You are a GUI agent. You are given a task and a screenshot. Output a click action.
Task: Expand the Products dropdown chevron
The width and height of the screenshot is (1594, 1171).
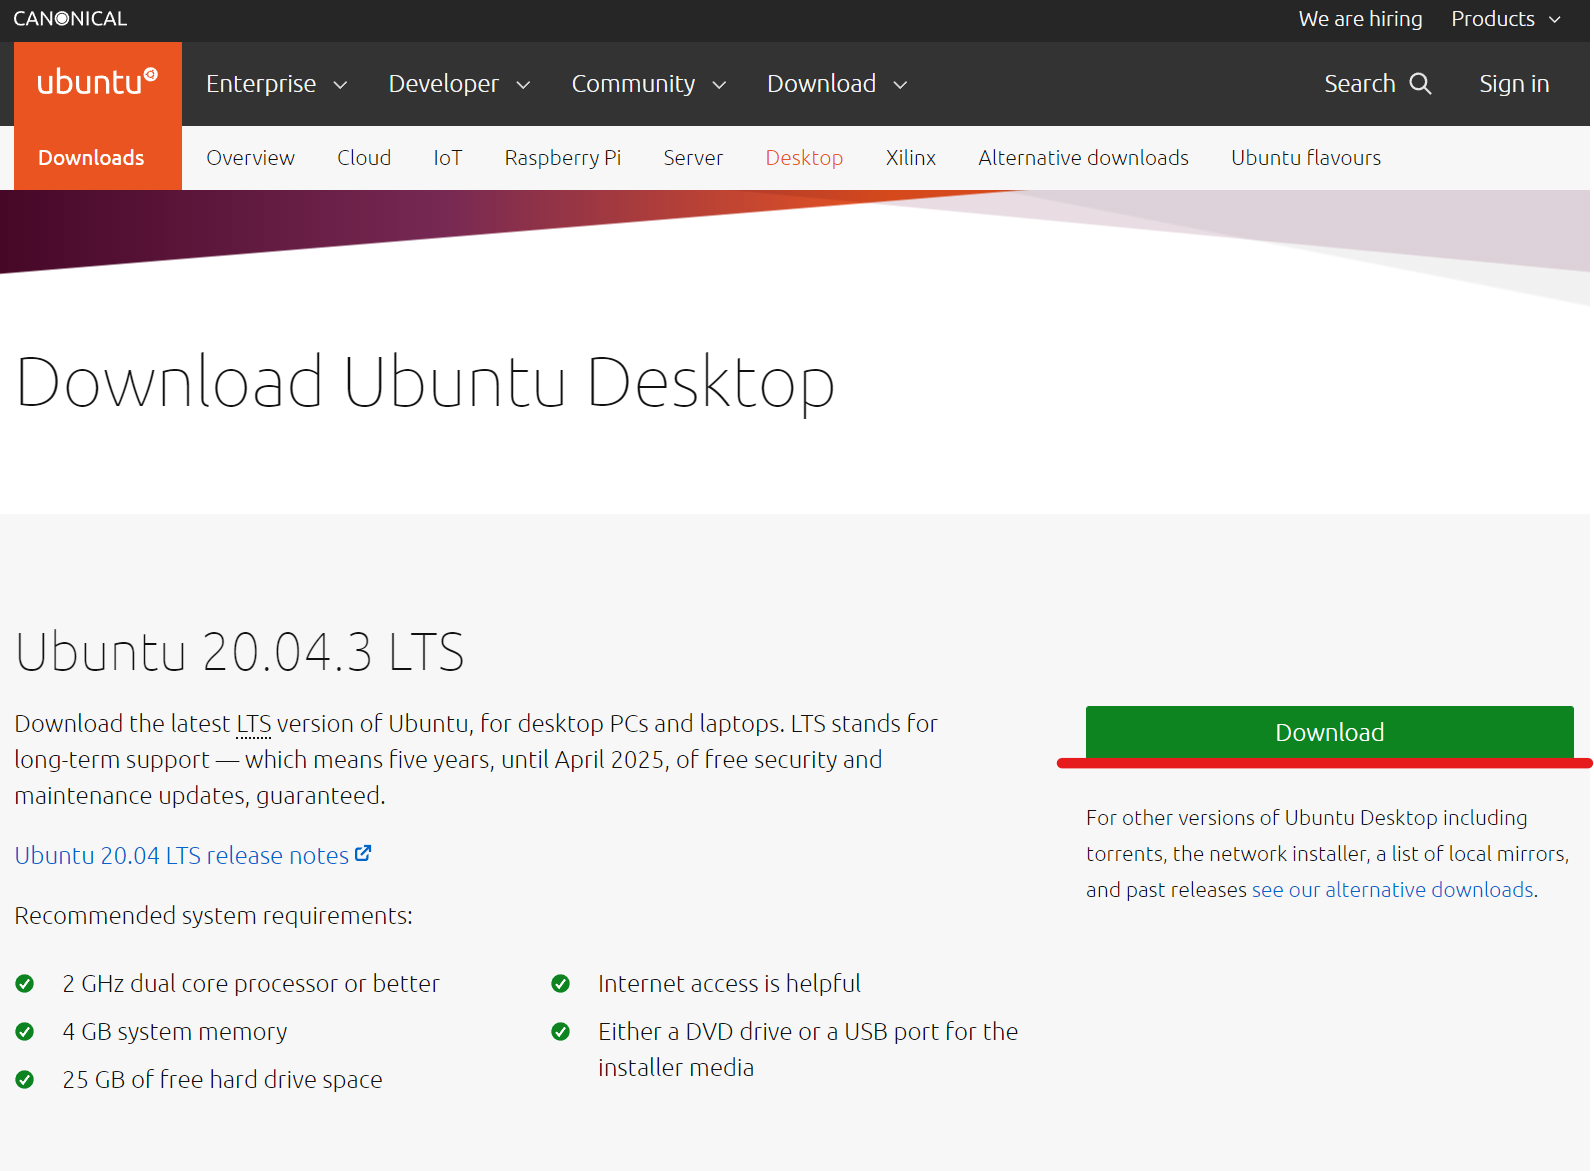(1555, 20)
